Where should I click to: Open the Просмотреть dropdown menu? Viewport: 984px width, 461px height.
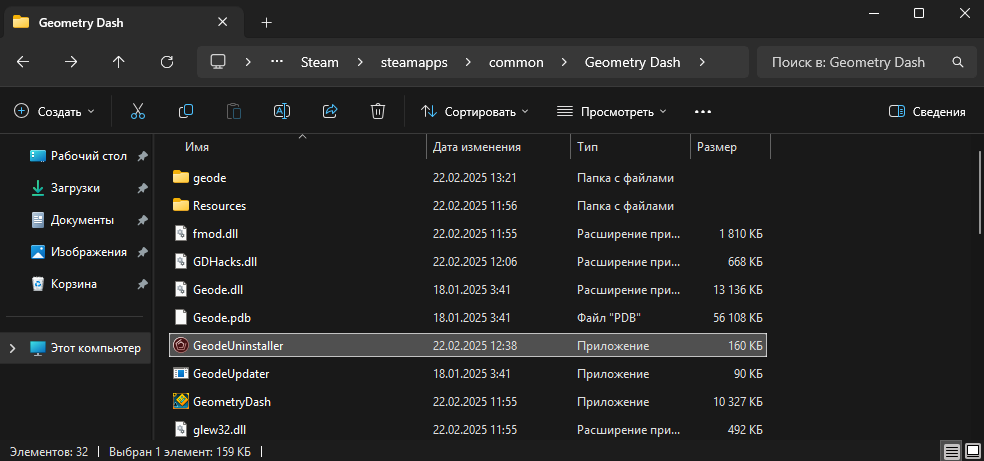click(x=611, y=111)
